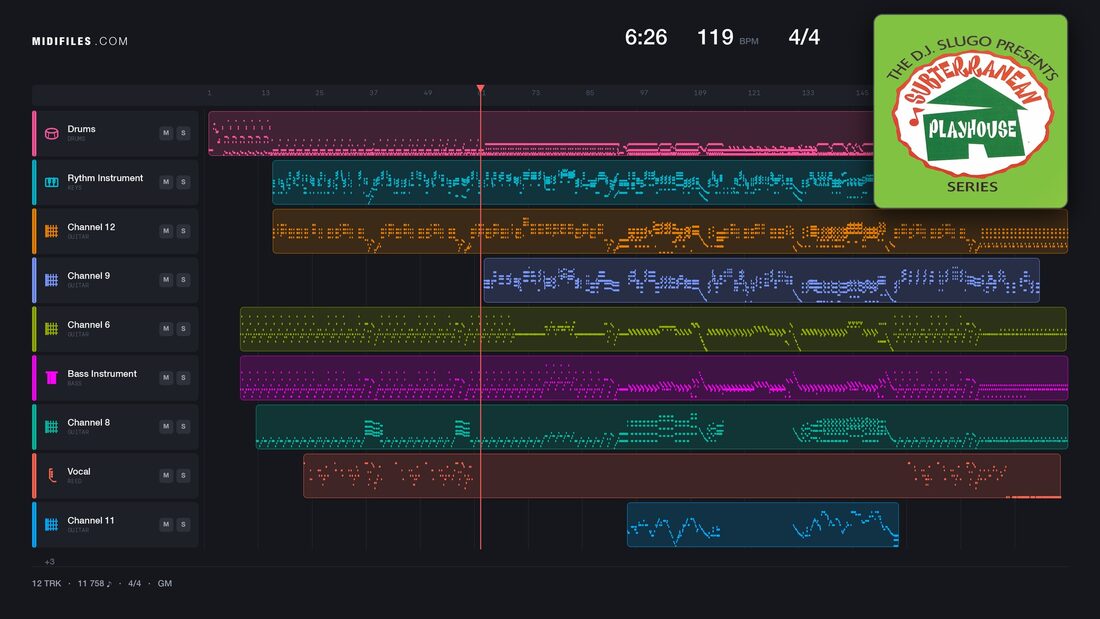Viewport: 1100px width, 619px height.
Task: Solo the Channel 12 track
Action: [183, 231]
